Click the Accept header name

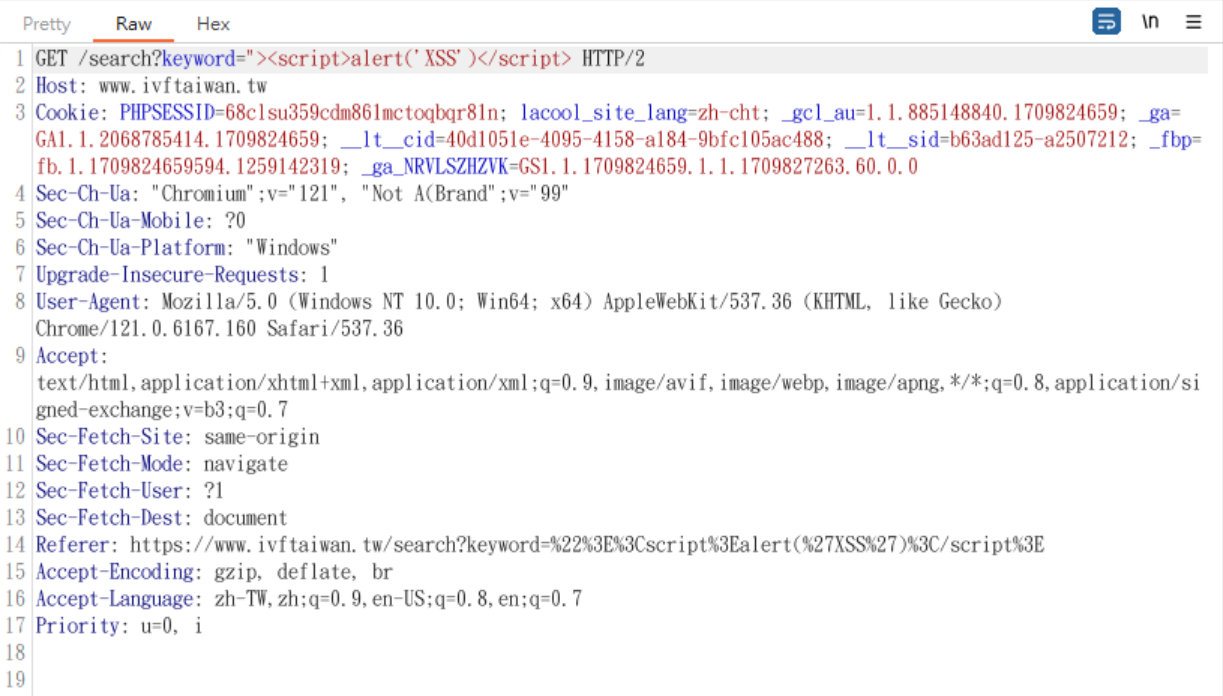click(x=68, y=356)
